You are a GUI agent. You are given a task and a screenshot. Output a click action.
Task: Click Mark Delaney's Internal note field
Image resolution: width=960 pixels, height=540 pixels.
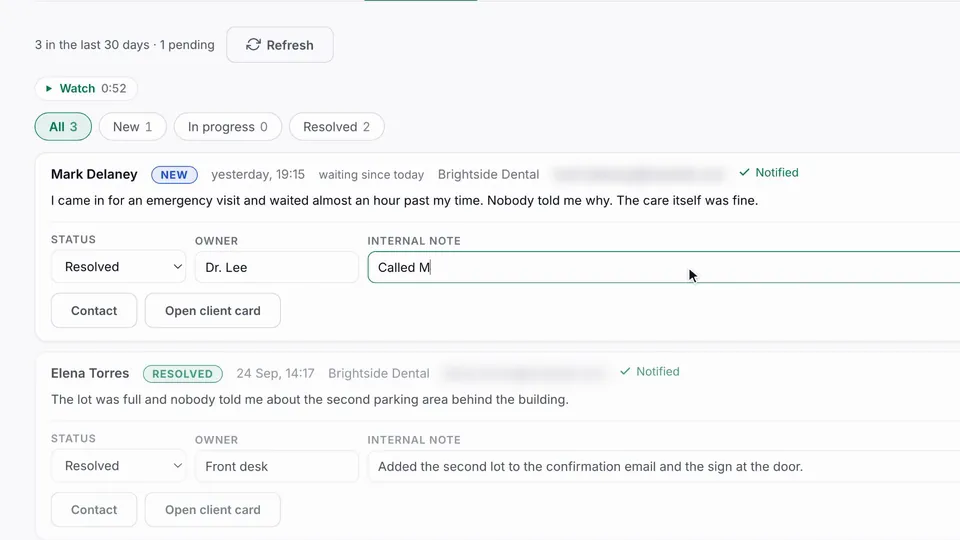664,267
